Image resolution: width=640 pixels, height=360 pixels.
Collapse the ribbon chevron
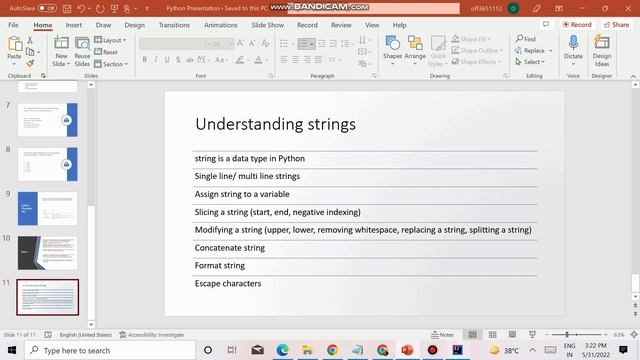633,76
